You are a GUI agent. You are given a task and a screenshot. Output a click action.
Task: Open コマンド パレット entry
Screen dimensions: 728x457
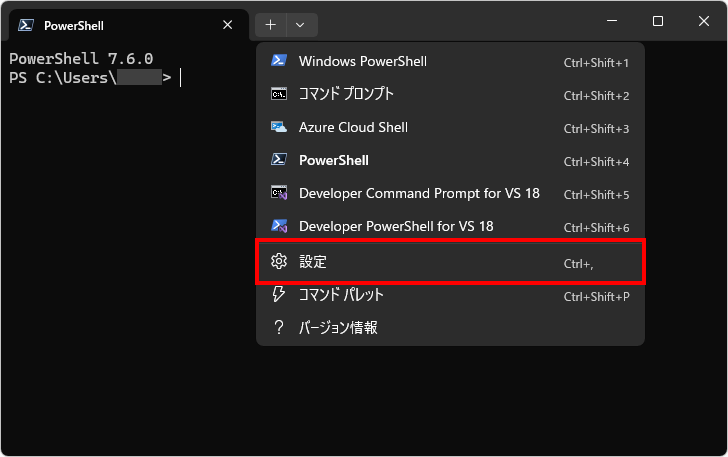(x=450, y=294)
